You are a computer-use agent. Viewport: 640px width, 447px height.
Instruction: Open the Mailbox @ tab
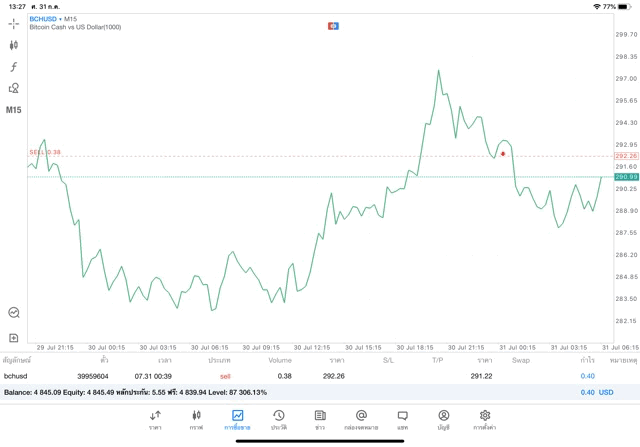(x=361, y=419)
